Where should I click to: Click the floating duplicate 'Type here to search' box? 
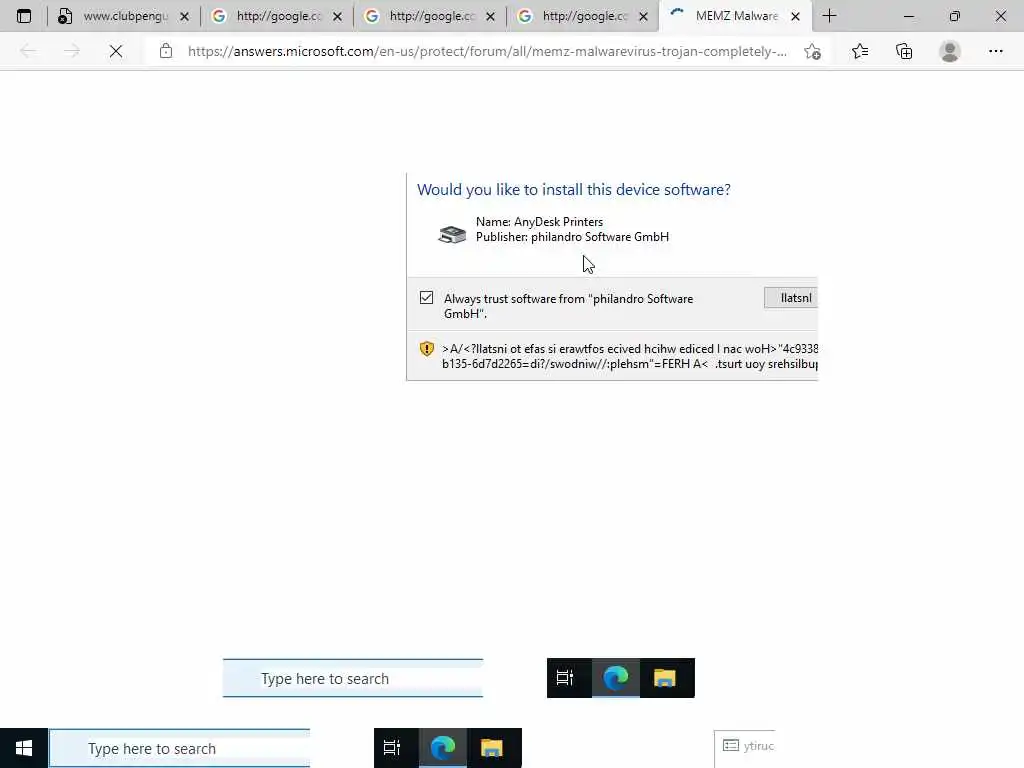pyautogui.click(x=353, y=678)
